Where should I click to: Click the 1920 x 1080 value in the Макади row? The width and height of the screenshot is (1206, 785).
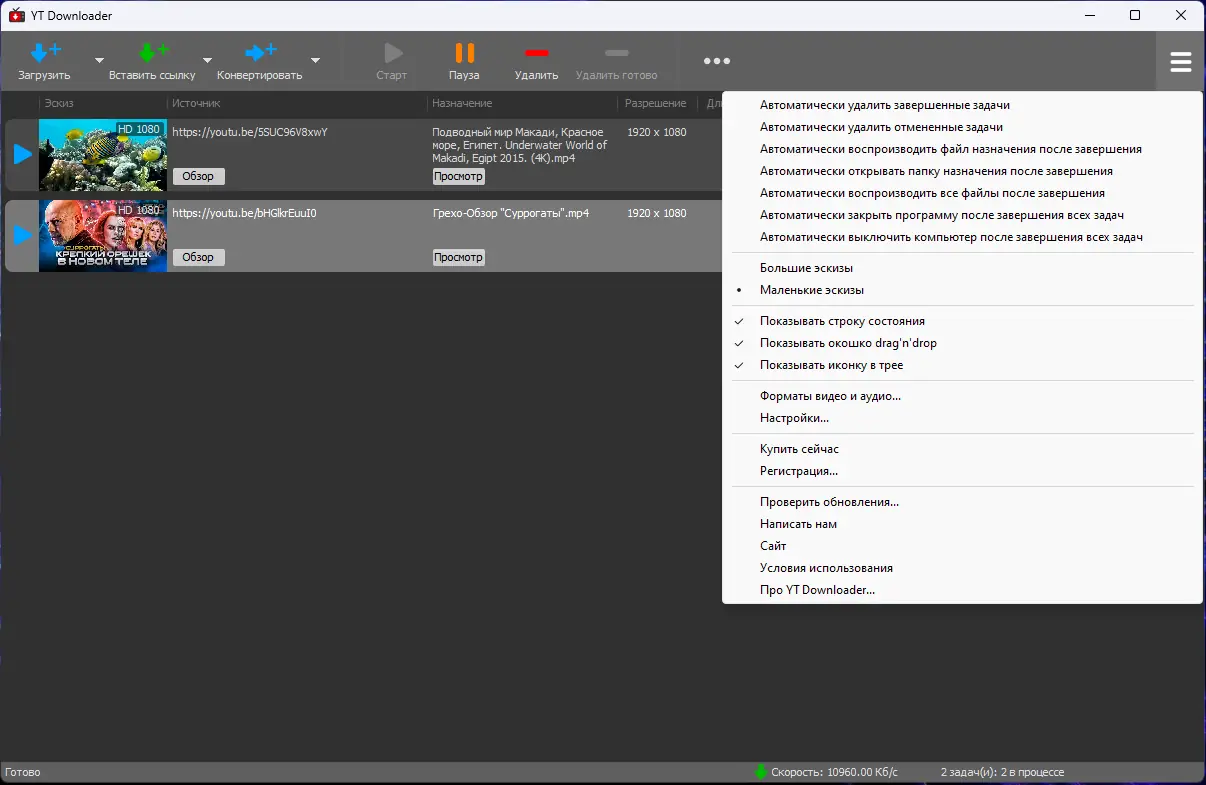pos(657,132)
